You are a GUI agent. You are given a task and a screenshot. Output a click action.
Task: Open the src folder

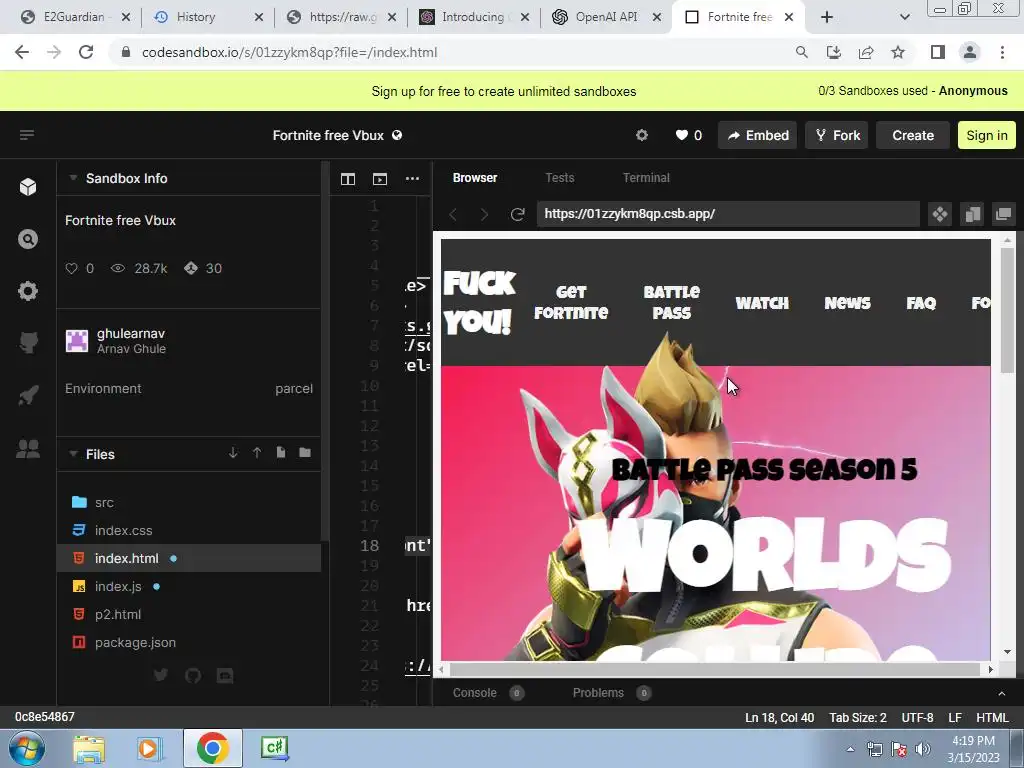tap(189, 502)
